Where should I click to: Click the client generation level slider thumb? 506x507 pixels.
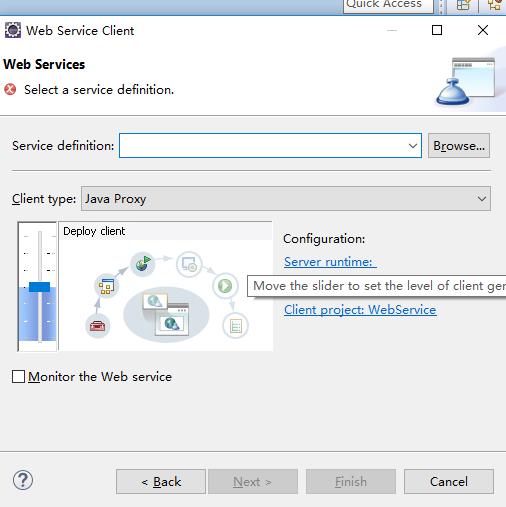tap(39, 287)
